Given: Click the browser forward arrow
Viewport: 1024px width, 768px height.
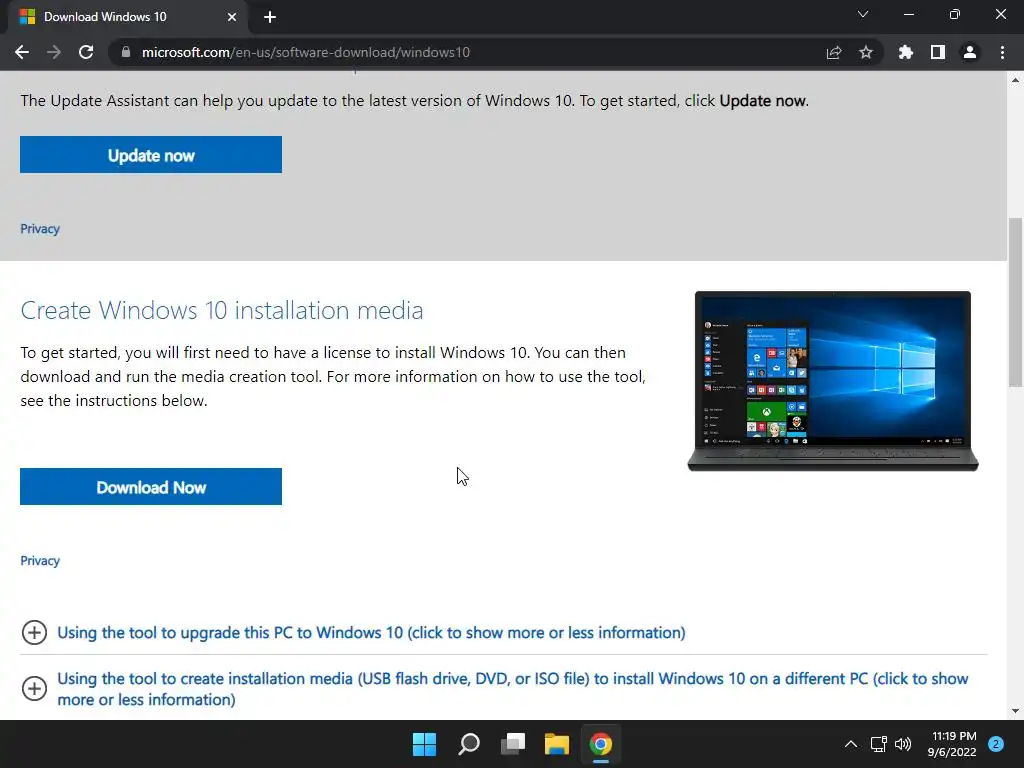Looking at the screenshot, I should pyautogui.click(x=54, y=52).
